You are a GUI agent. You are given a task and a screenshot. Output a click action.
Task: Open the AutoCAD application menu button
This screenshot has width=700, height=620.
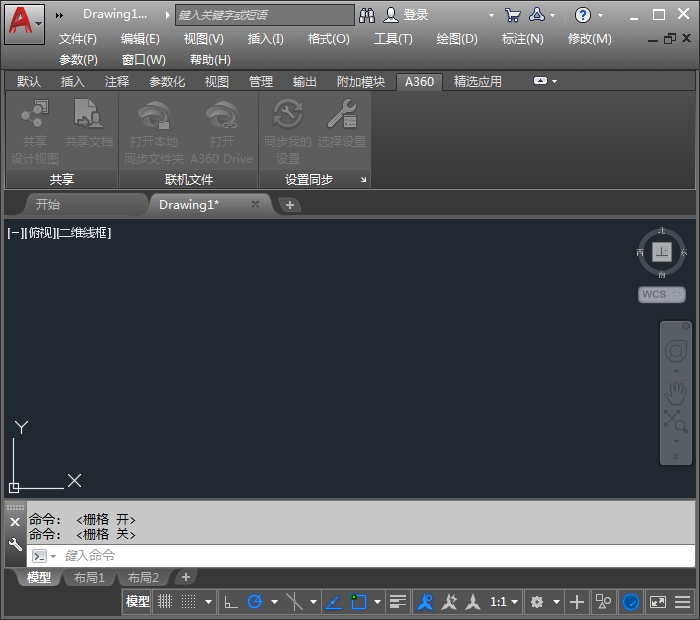[x=25, y=24]
